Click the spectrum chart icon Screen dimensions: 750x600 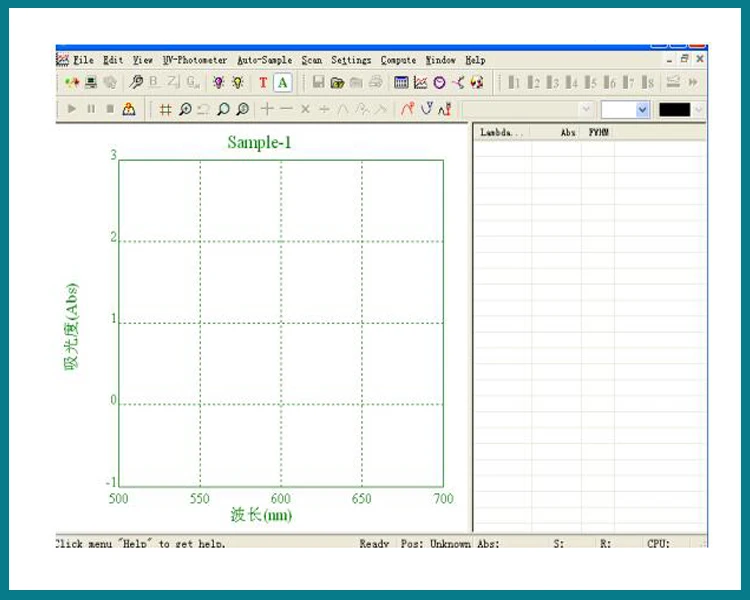click(x=420, y=82)
